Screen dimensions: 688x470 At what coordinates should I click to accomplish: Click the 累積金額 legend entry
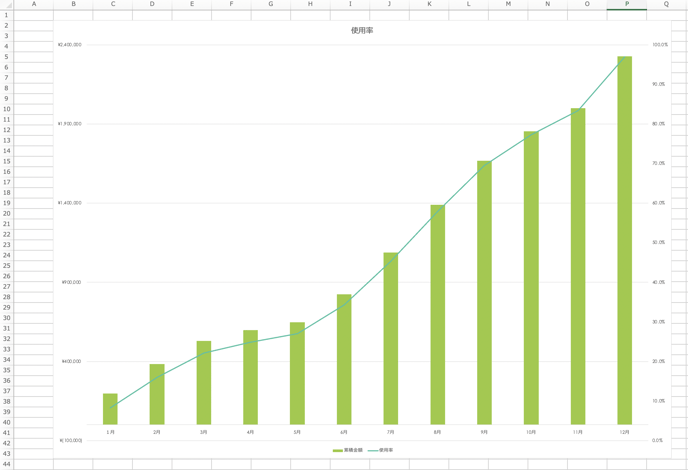click(341, 451)
